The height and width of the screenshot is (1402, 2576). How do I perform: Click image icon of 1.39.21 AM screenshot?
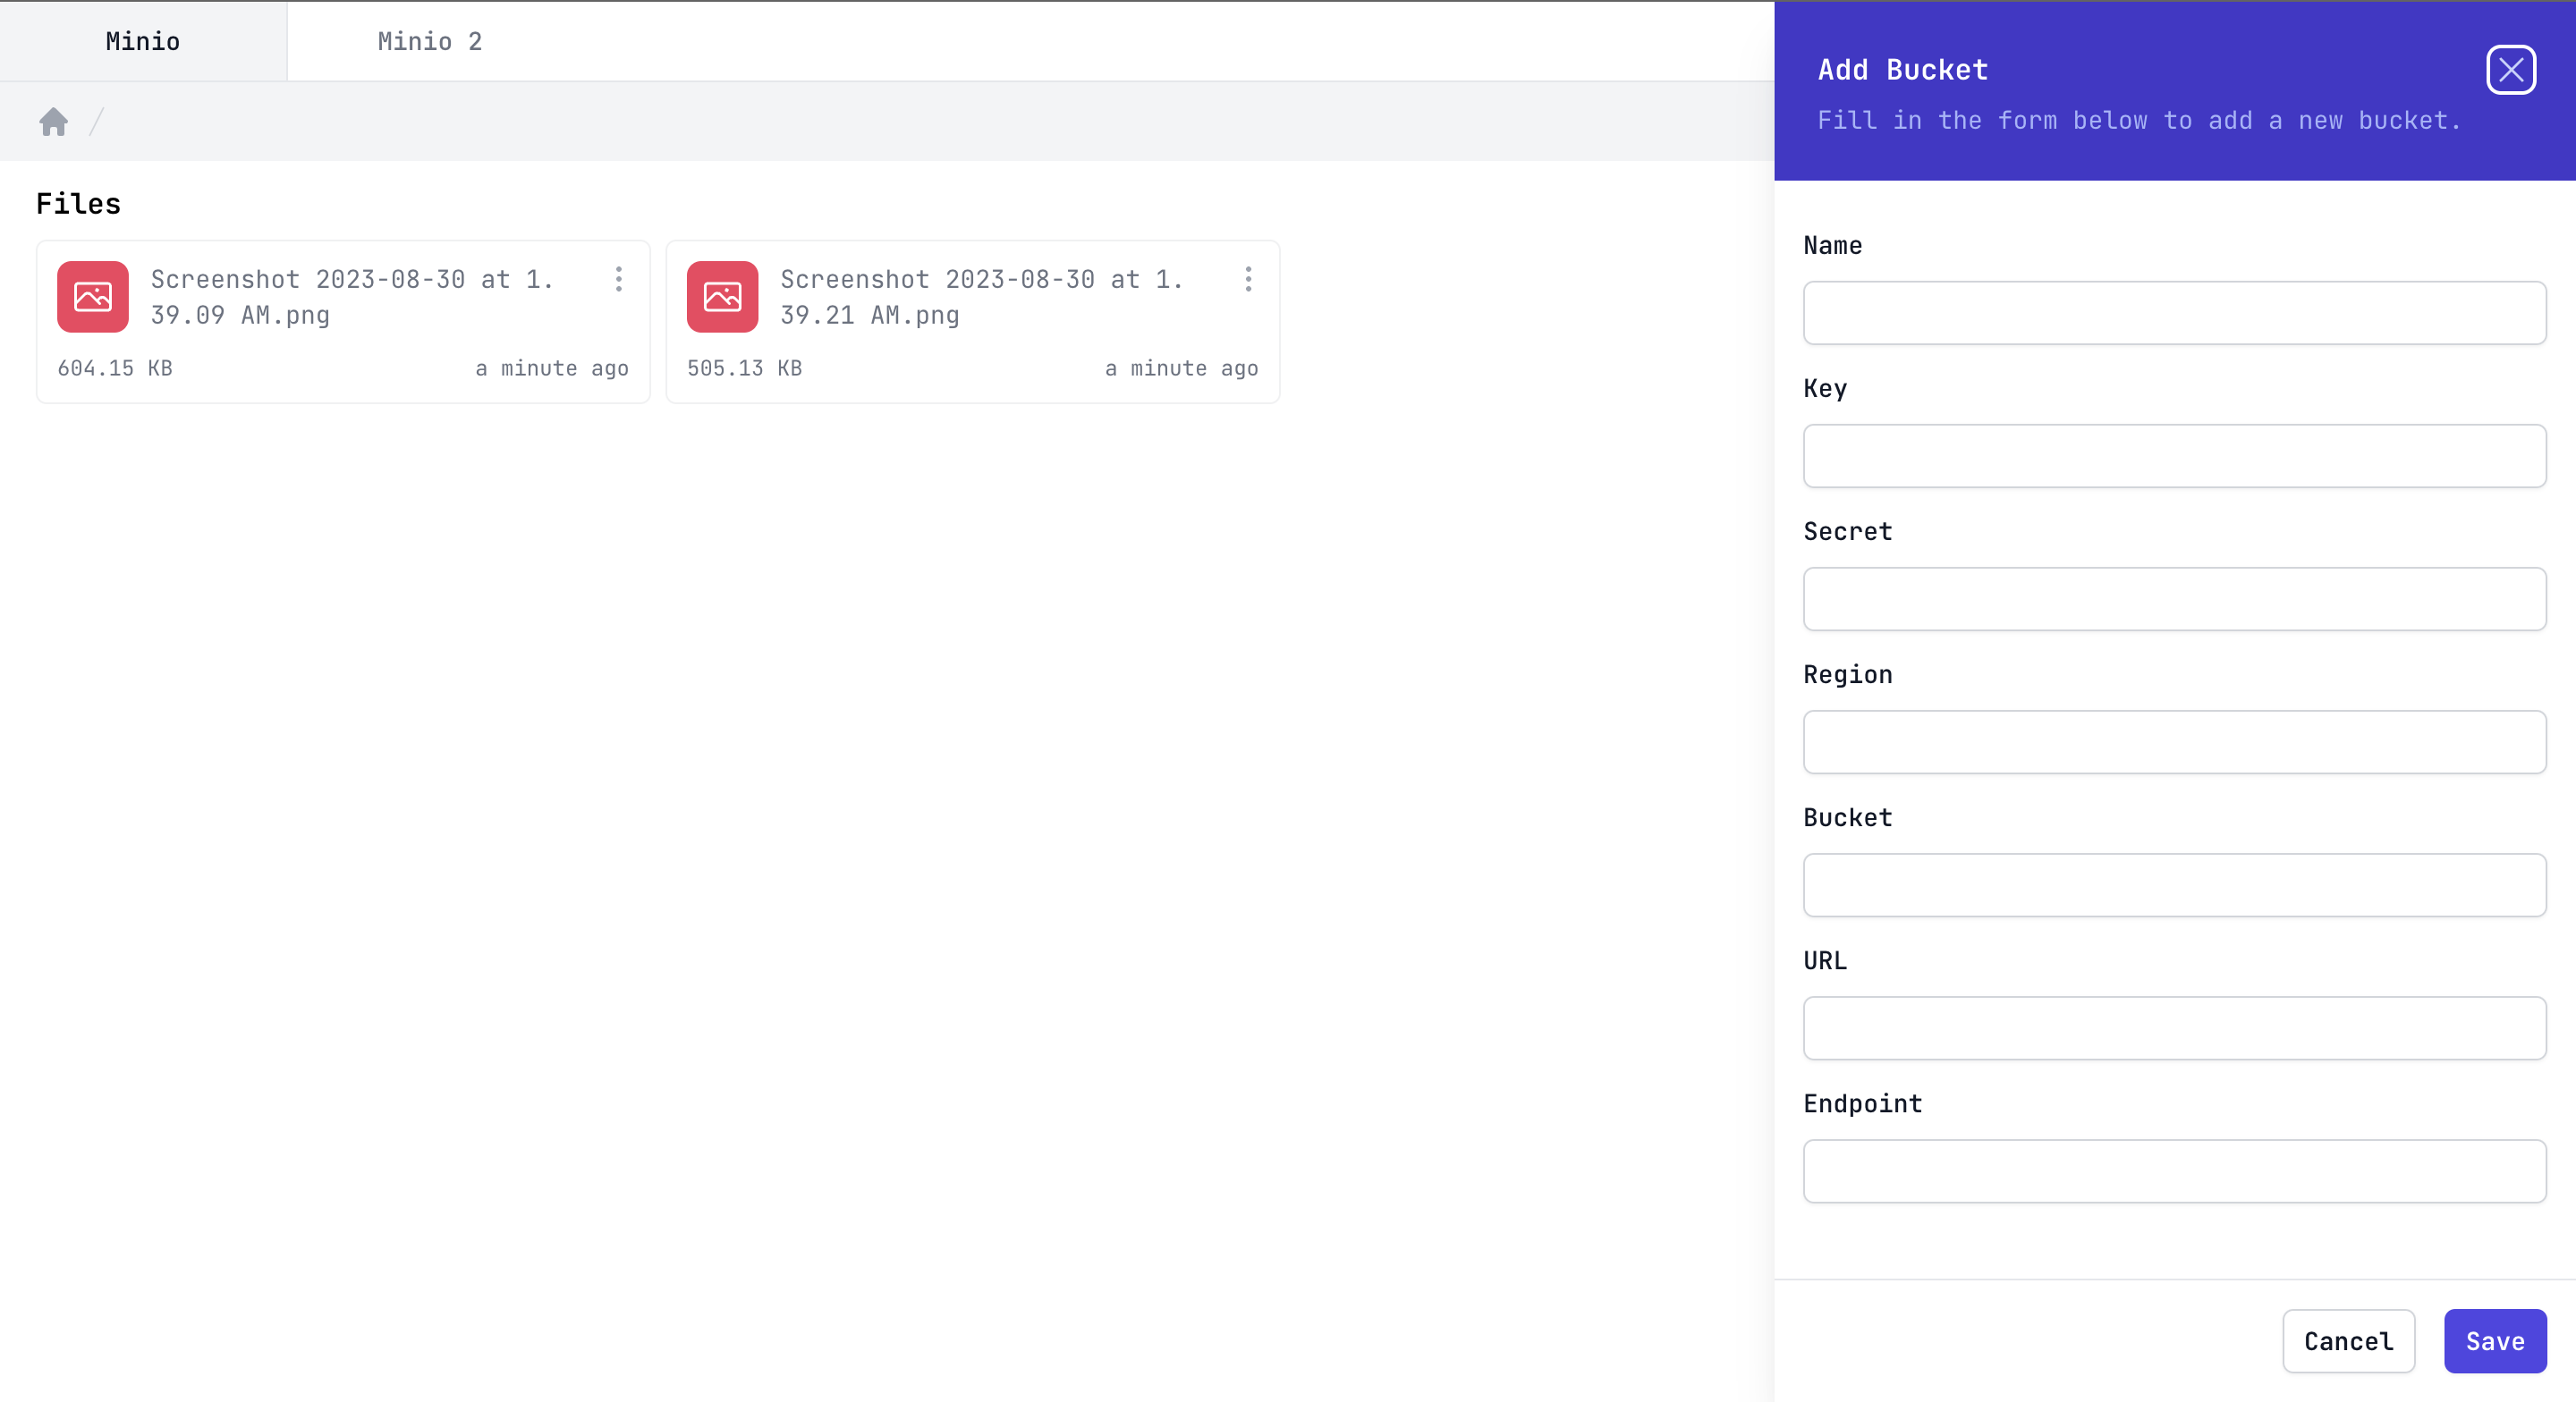[722, 297]
